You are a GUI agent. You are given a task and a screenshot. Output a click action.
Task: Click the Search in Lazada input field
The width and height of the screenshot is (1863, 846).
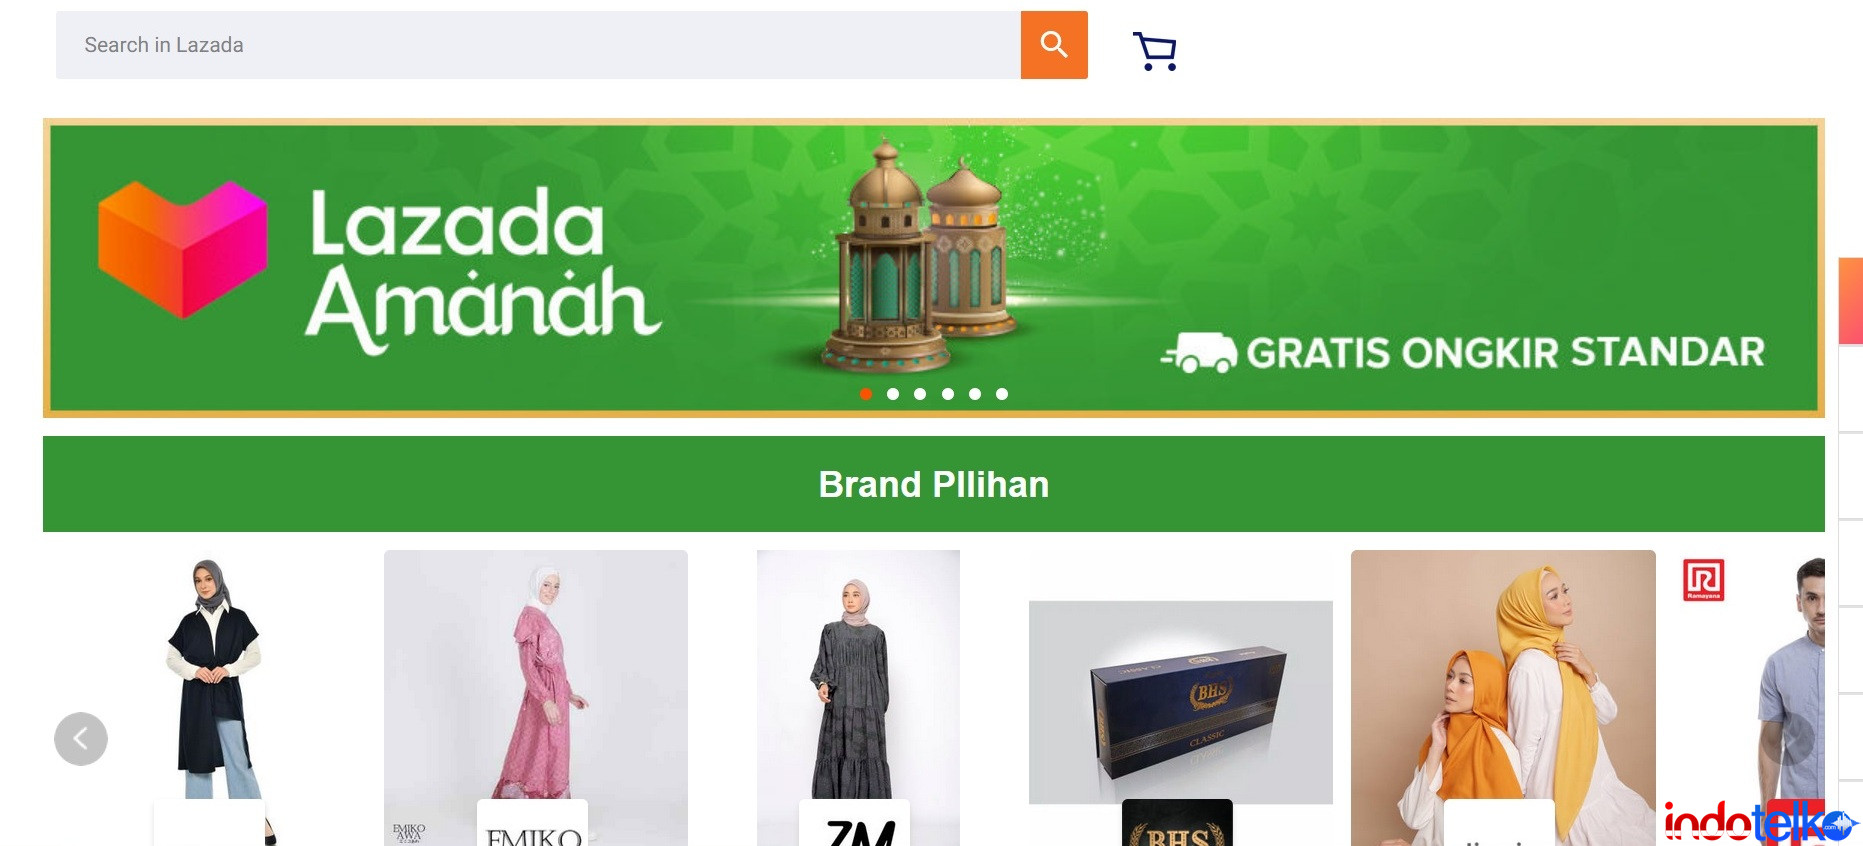click(538, 45)
